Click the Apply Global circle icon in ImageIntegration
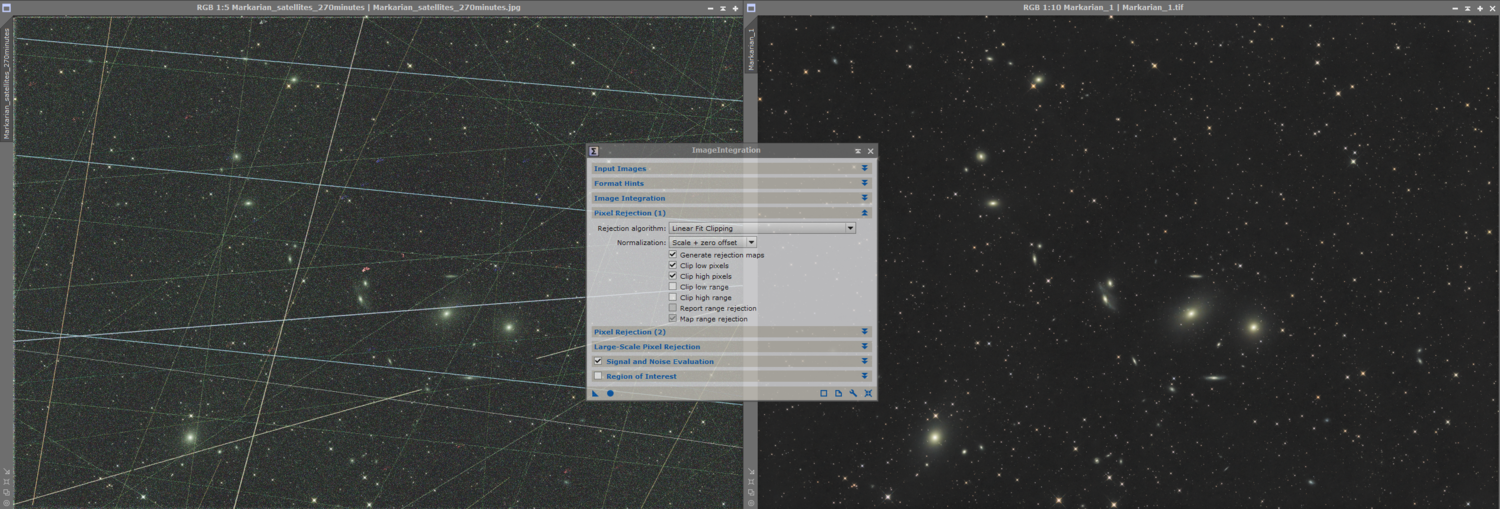Image resolution: width=1500 pixels, height=509 pixels. point(610,393)
